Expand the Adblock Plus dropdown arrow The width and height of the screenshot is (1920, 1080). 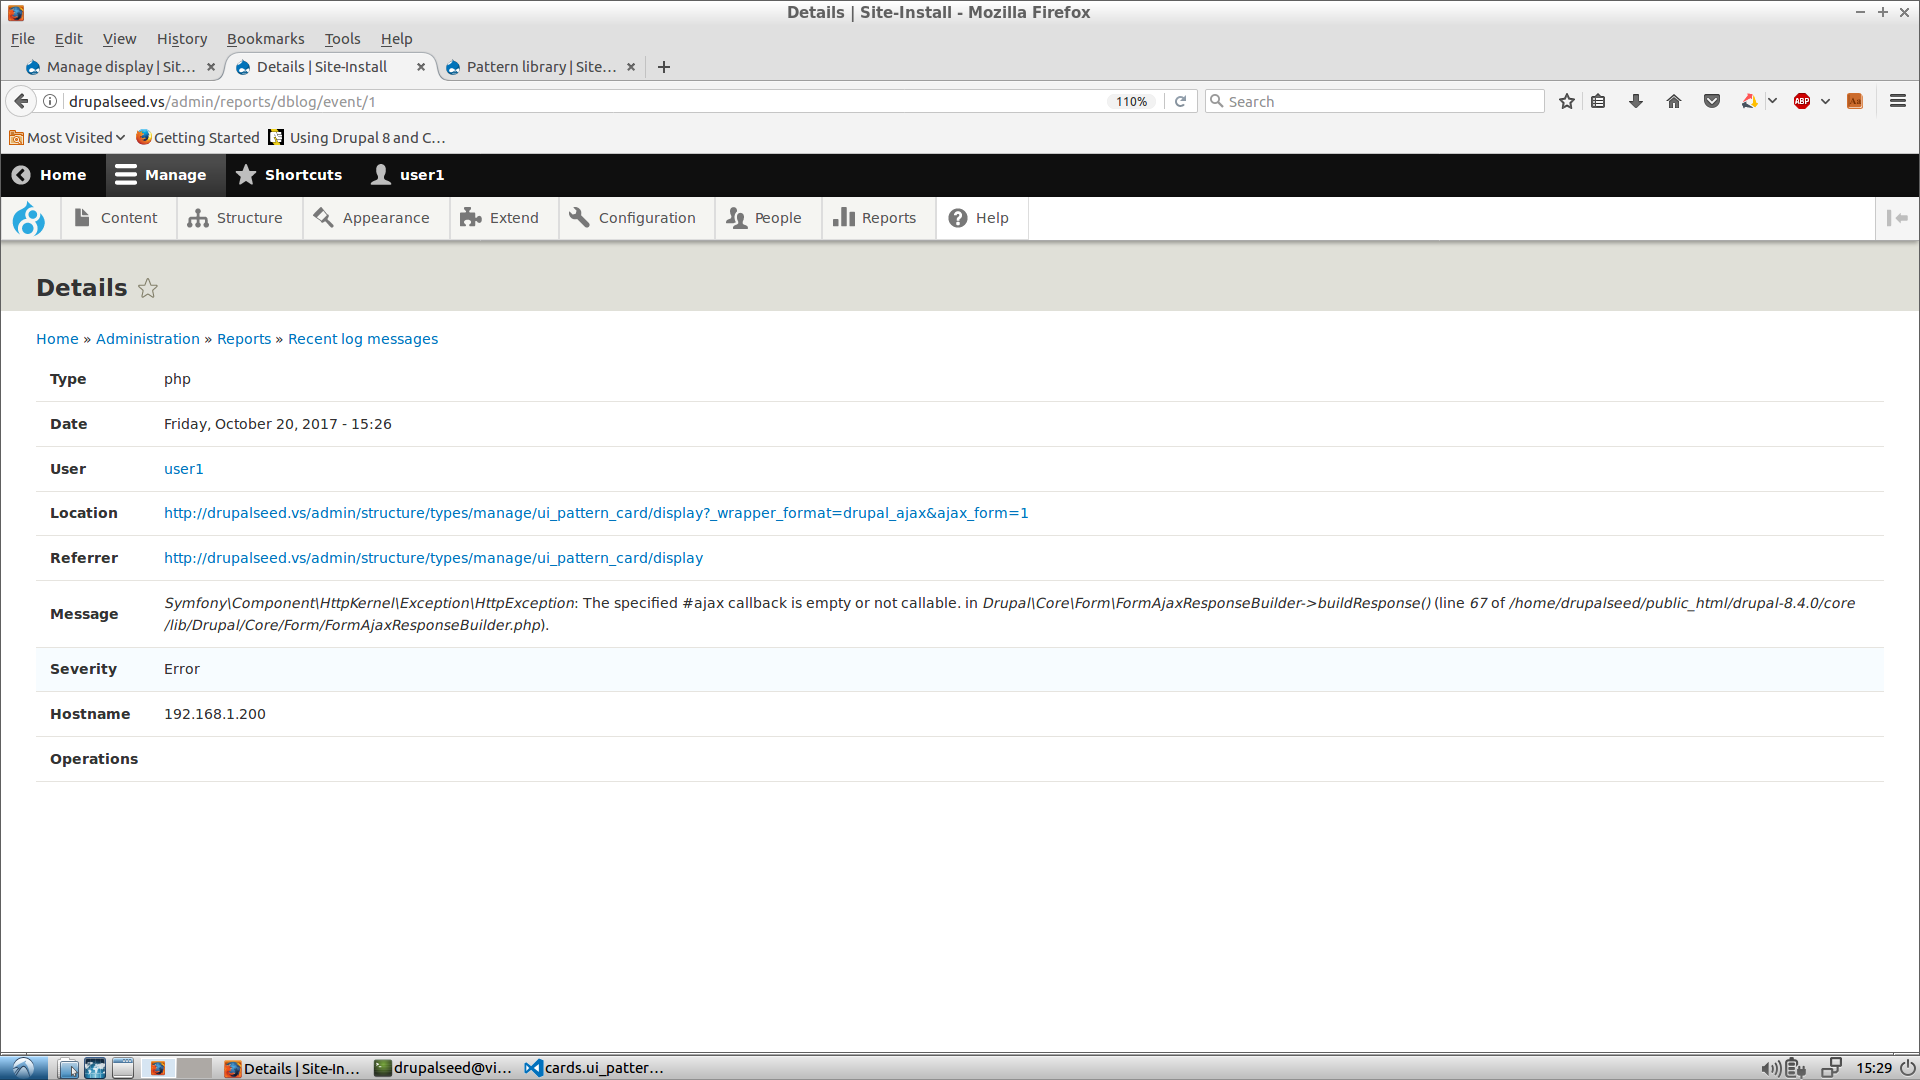(1825, 101)
